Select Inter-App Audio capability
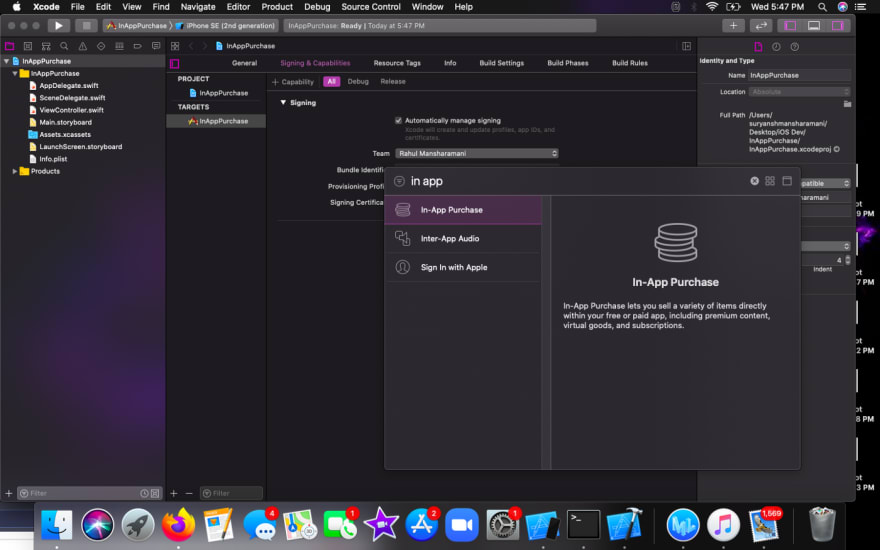880x550 pixels. (x=463, y=239)
